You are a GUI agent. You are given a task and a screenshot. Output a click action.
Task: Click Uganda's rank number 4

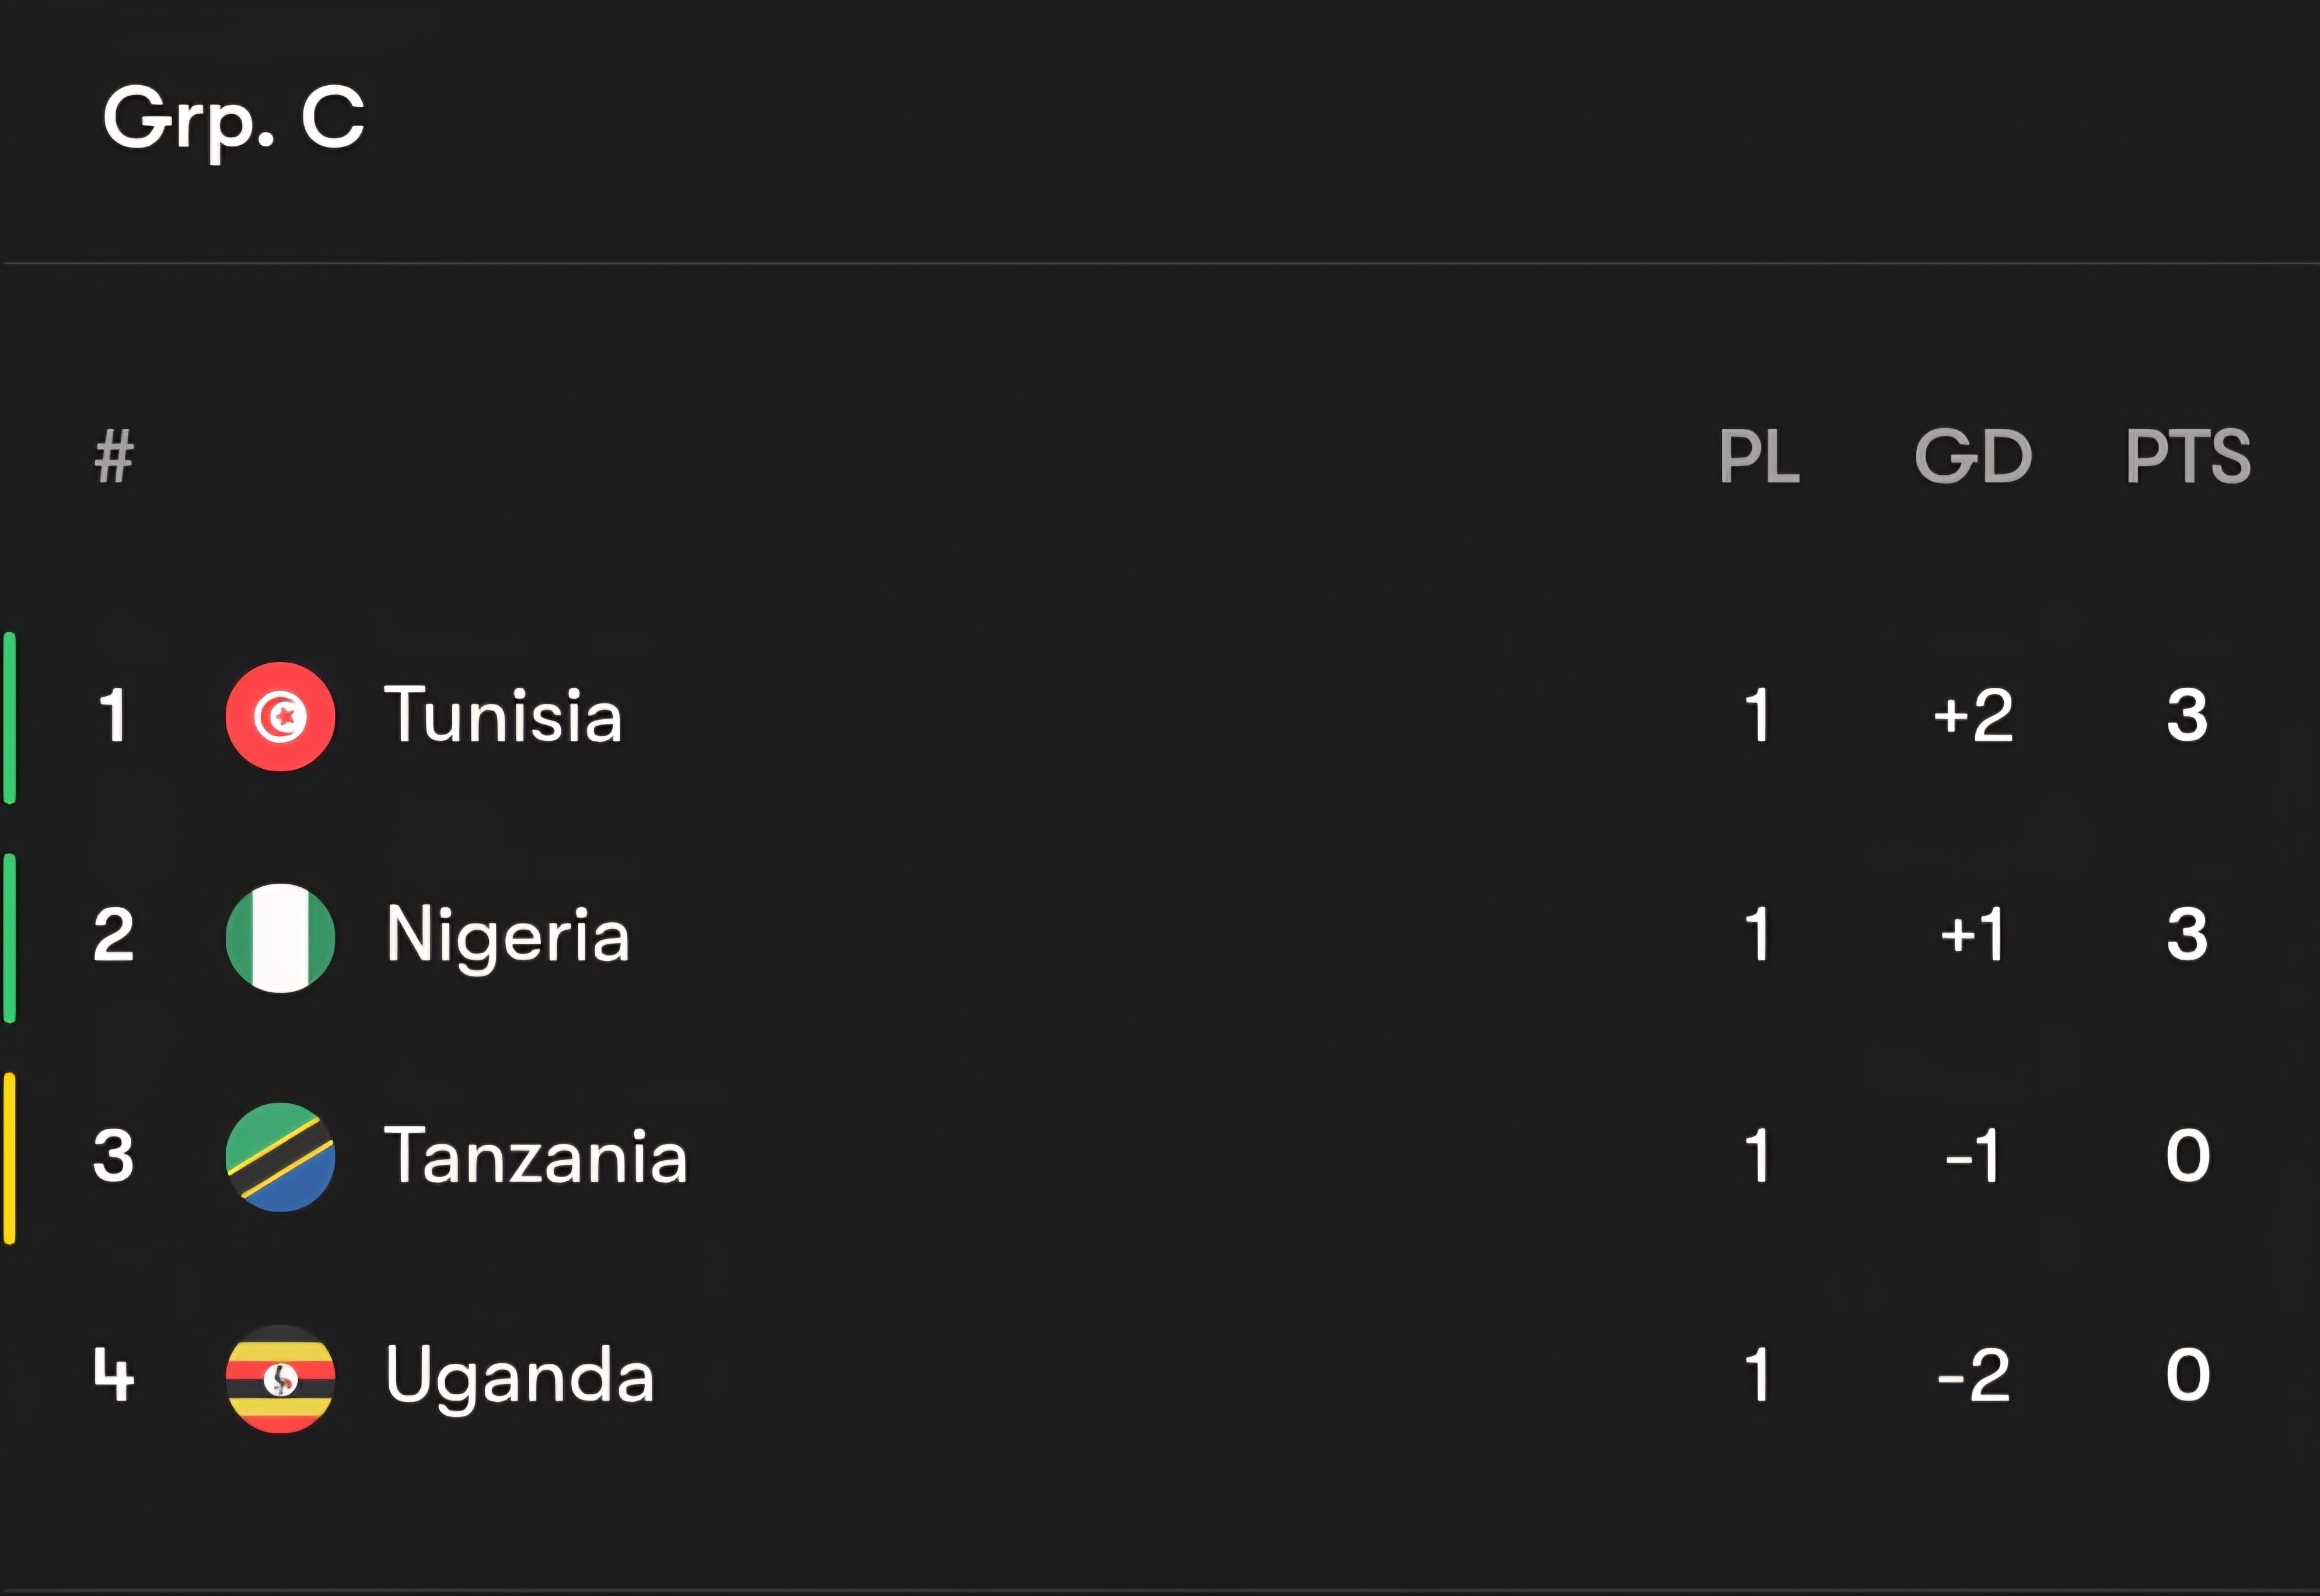(x=114, y=1376)
